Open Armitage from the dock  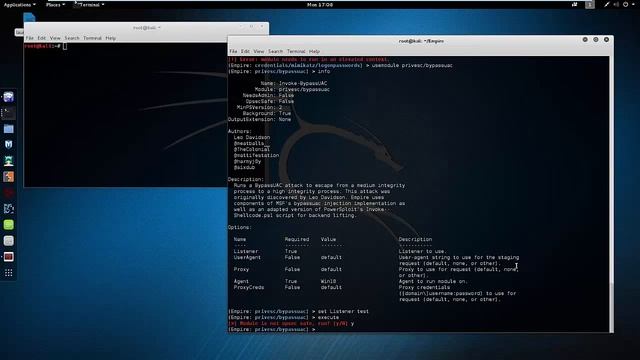[x=9, y=161]
